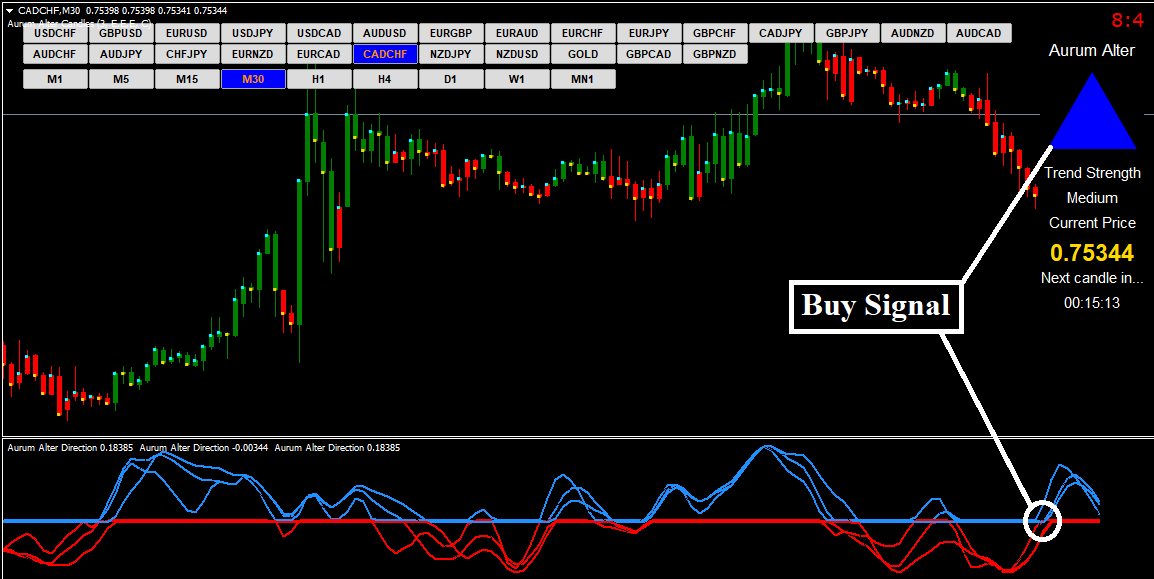Image resolution: width=1154 pixels, height=579 pixels.
Task: Click the yellow current price 0.75344
Action: click(1091, 252)
